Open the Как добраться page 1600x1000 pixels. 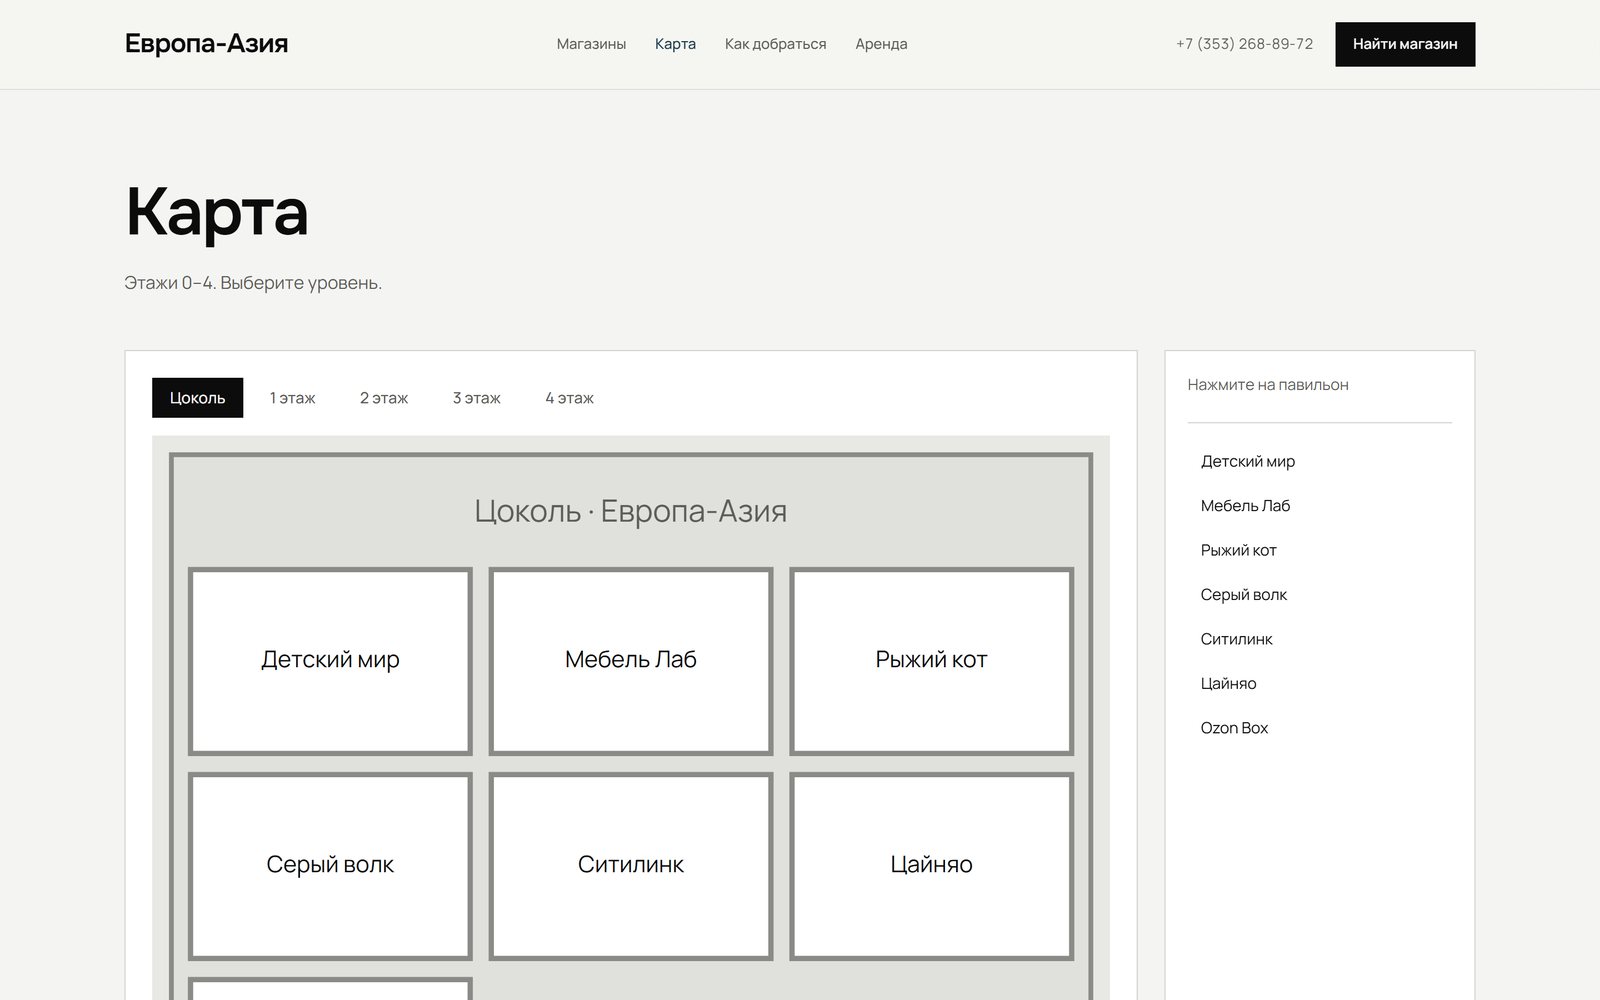tap(775, 44)
